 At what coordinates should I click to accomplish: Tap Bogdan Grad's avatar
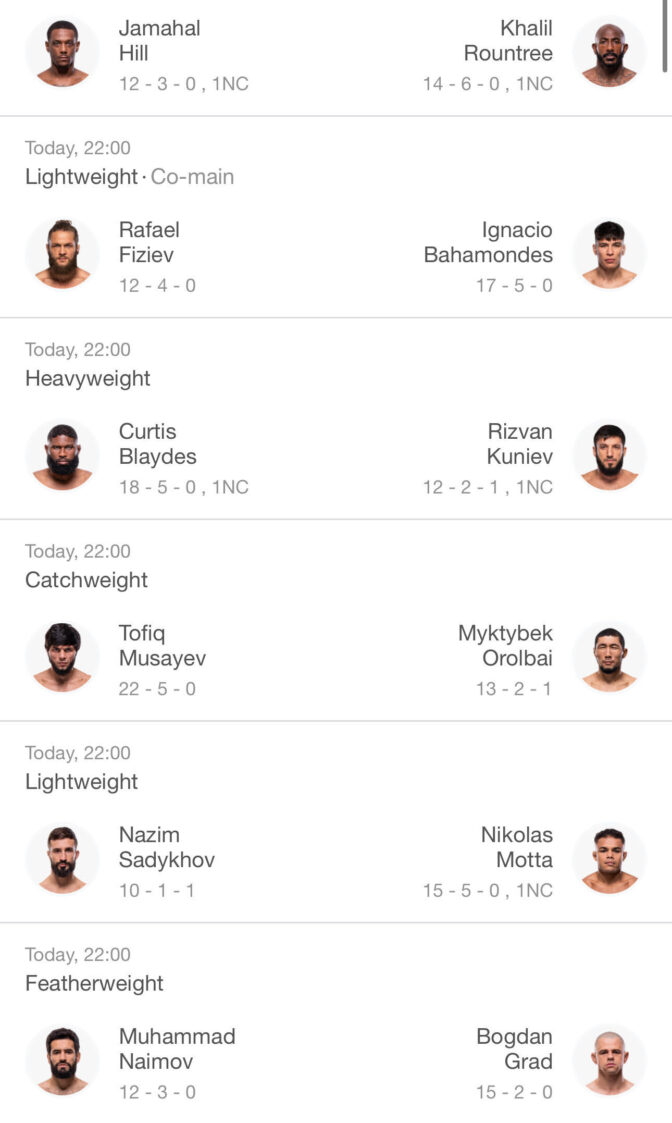coord(610,1061)
